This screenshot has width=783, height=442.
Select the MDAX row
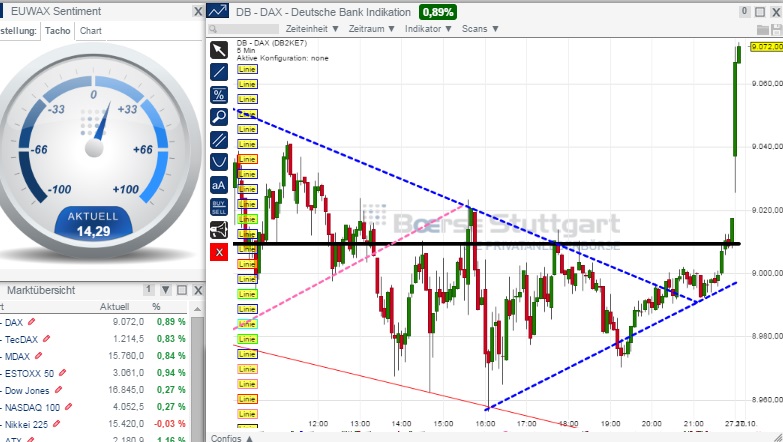[x=93, y=356]
